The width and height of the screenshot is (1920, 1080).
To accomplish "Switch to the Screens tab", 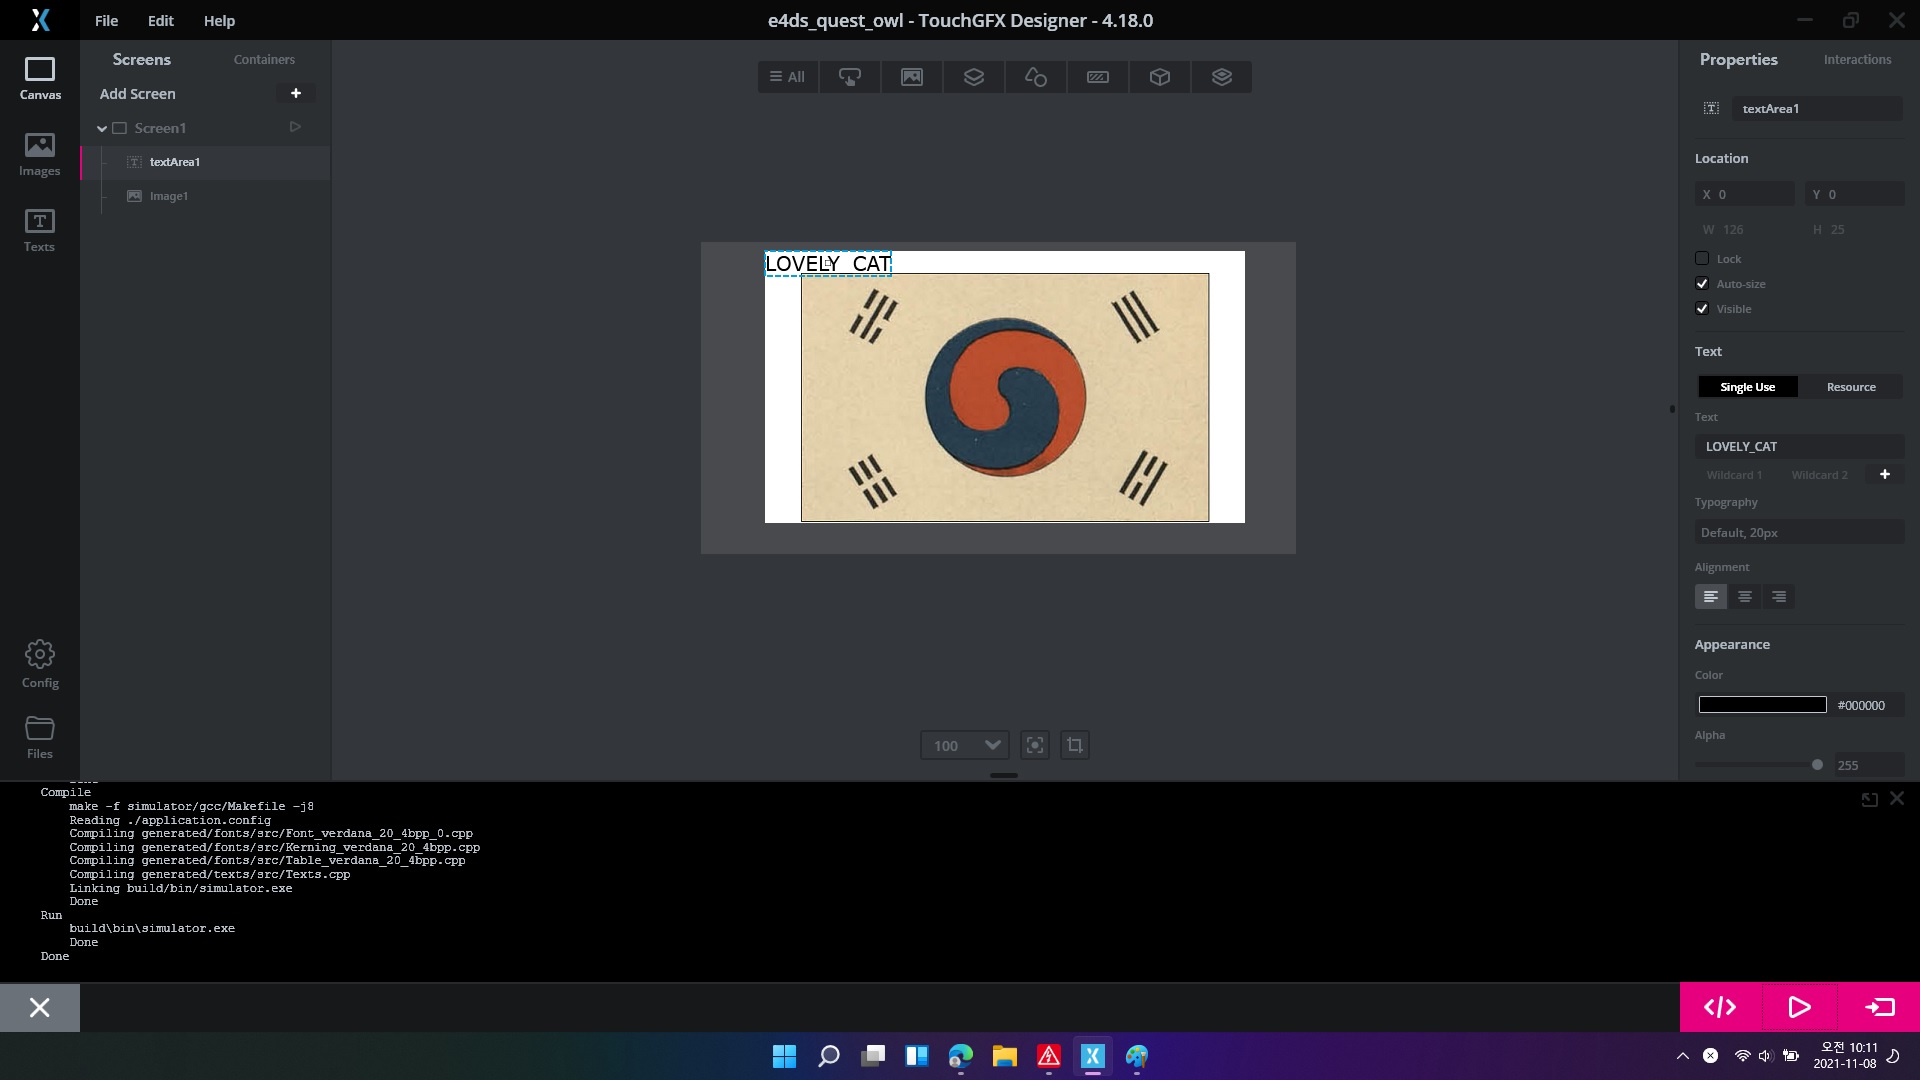I will coord(142,59).
